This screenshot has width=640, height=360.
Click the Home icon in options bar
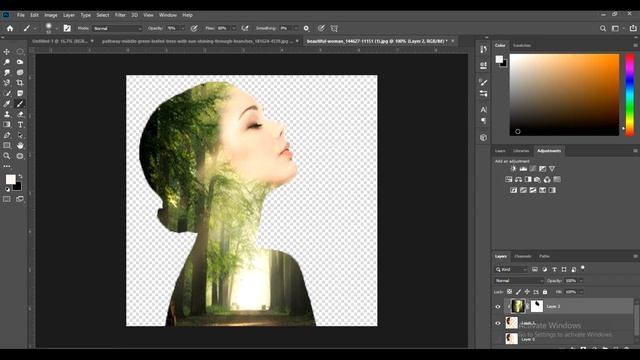point(10,29)
